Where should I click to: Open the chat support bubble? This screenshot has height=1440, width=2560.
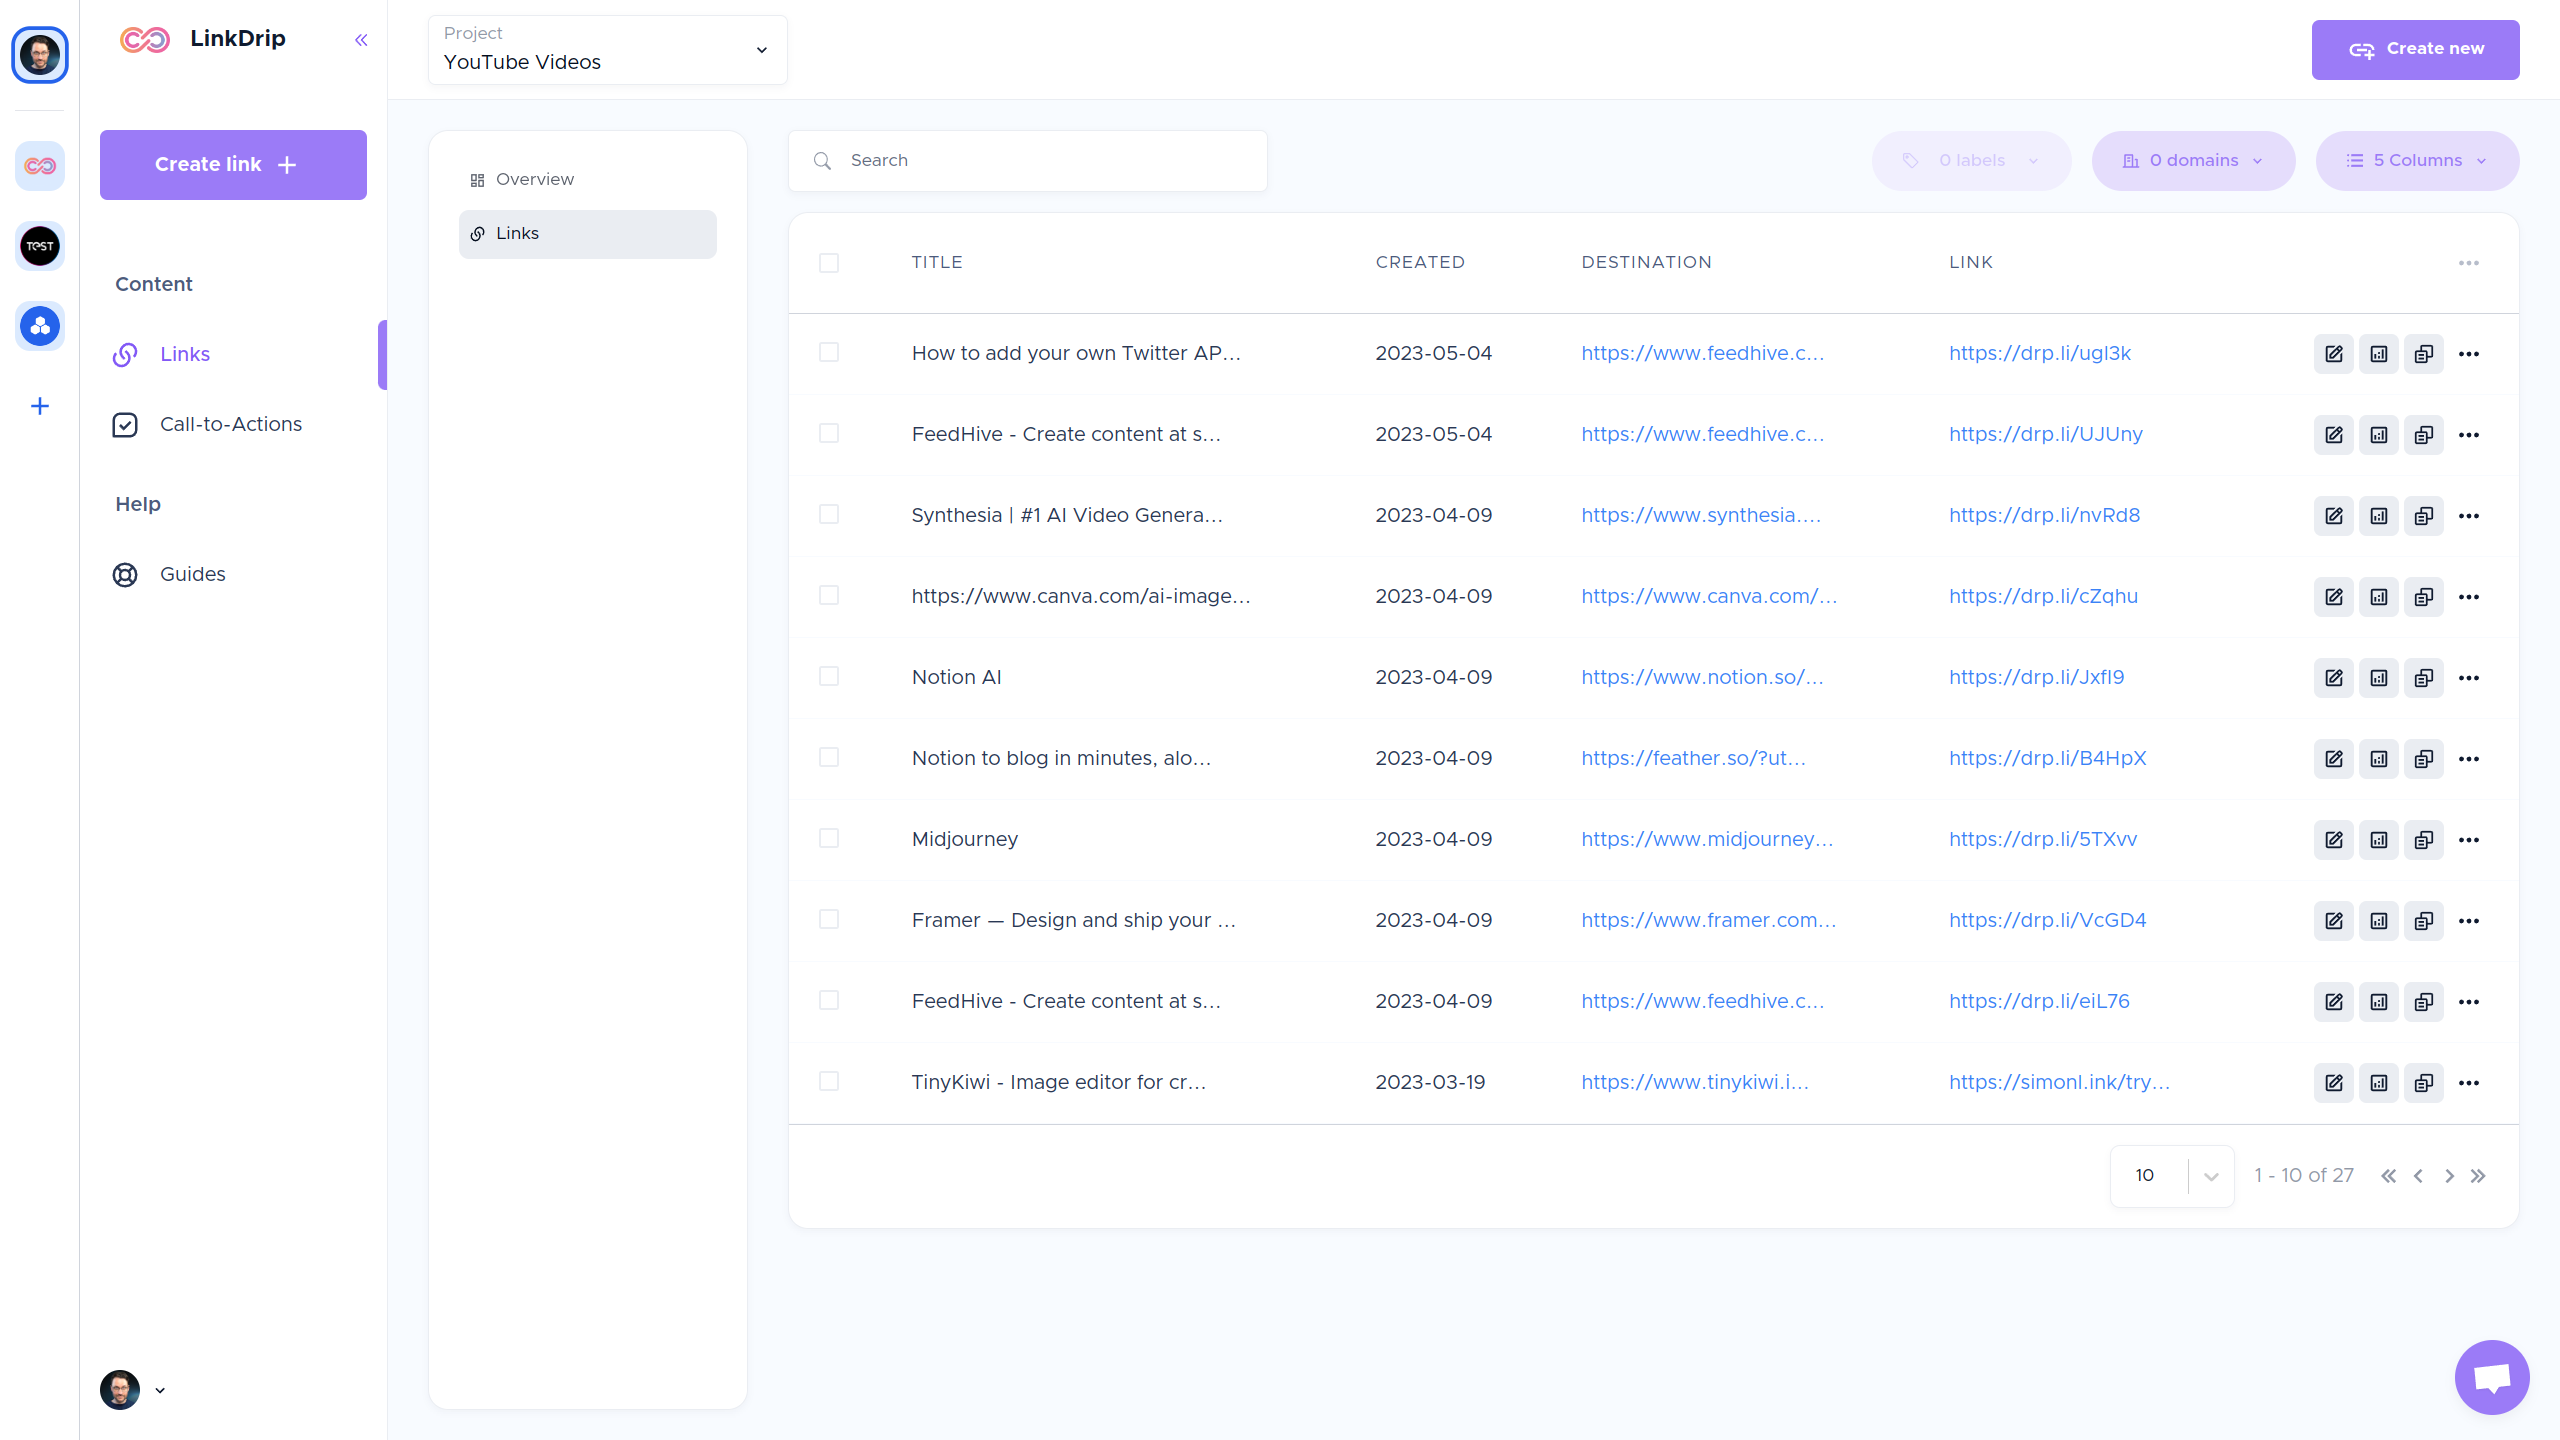(x=2491, y=1377)
